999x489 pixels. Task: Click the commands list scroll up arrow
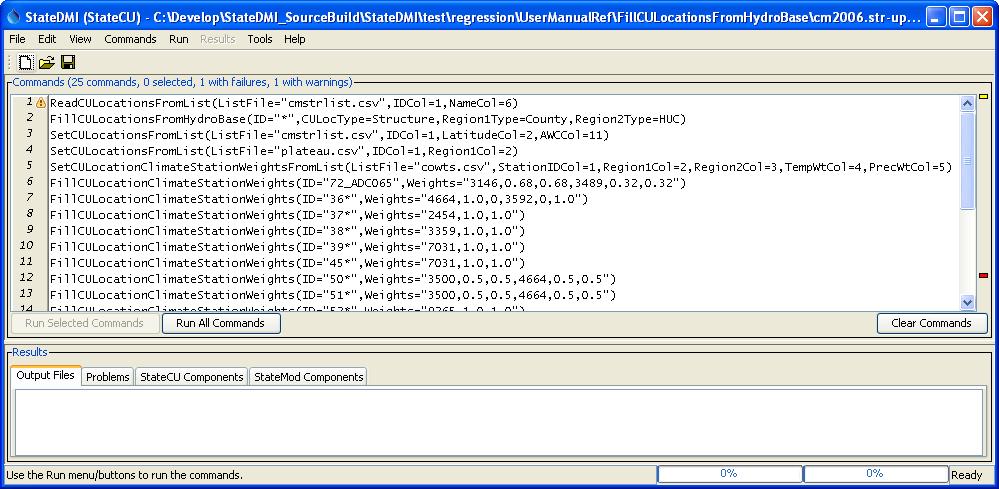967,104
